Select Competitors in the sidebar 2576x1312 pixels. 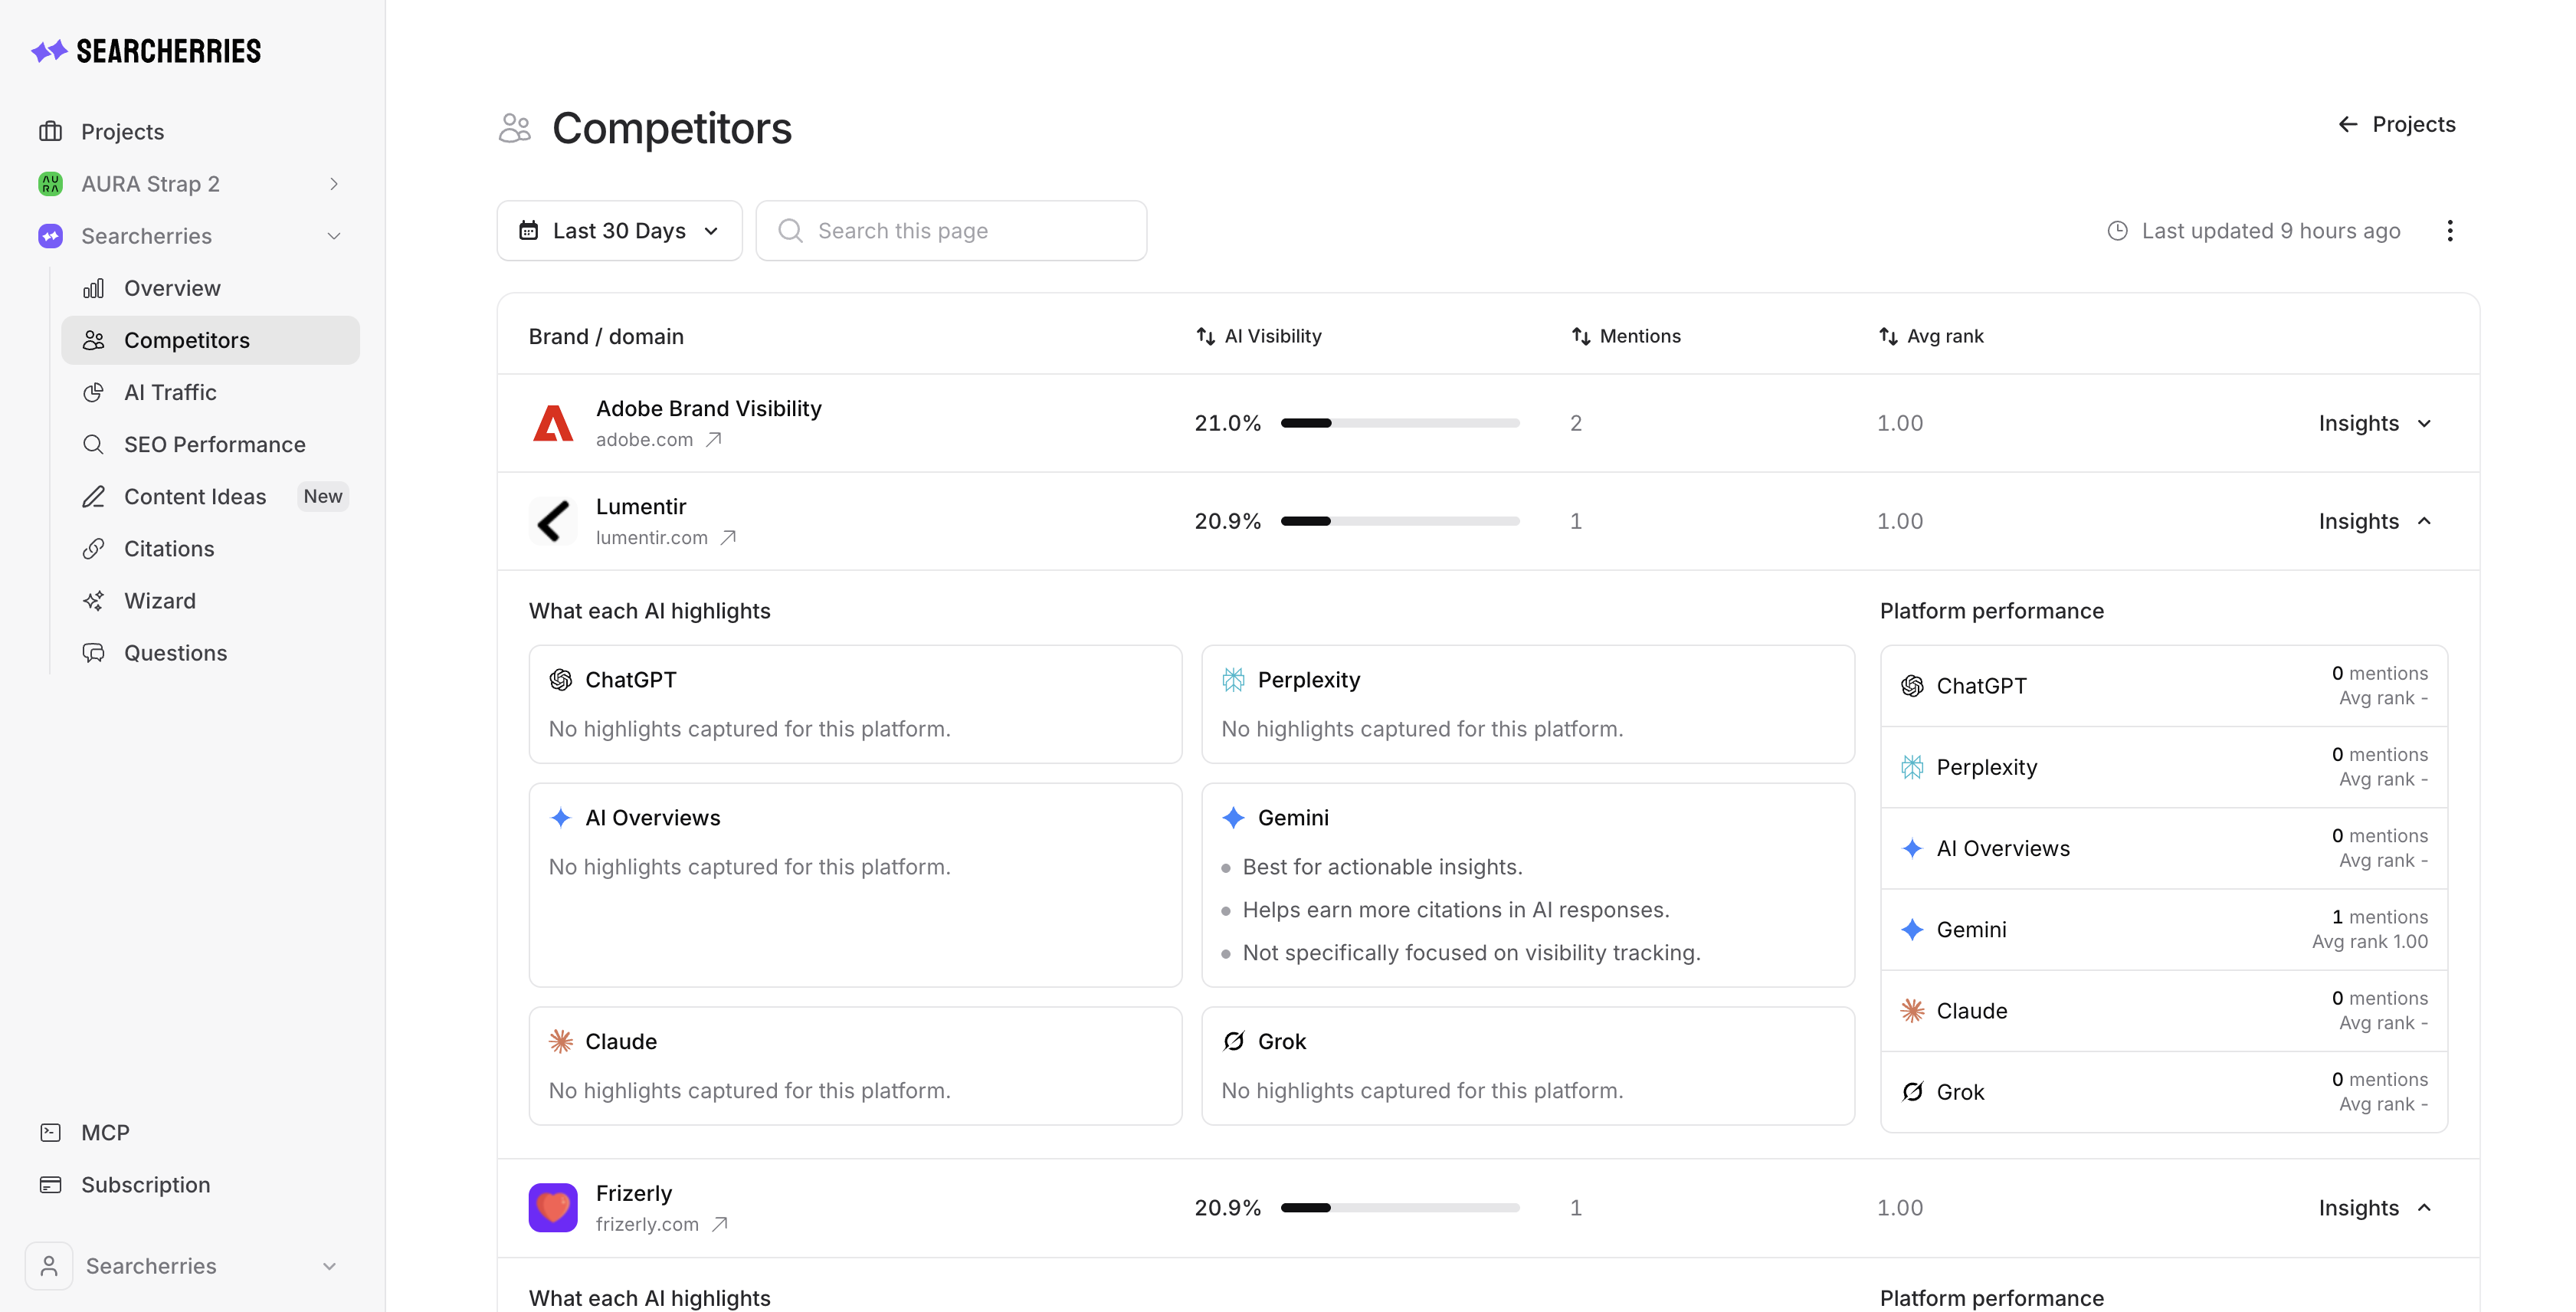pyautogui.click(x=210, y=340)
